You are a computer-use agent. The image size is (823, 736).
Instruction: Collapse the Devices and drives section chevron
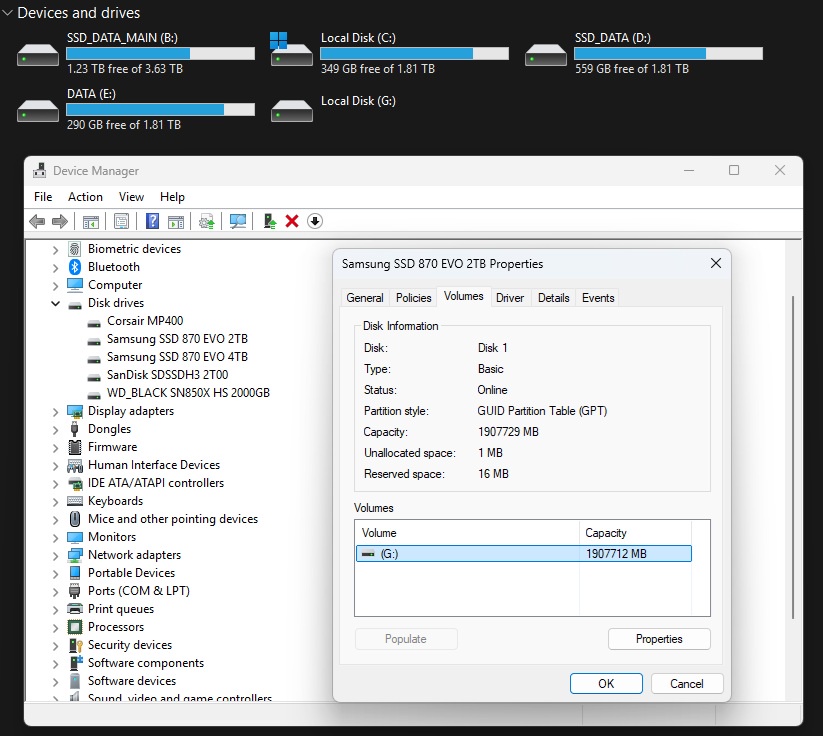(7, 13)
